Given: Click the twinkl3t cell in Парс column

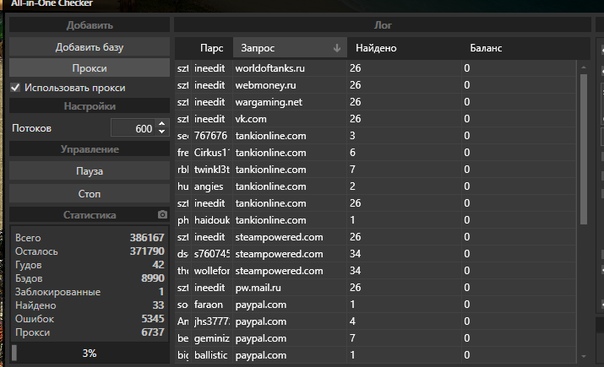Looking at the screenshot, I should point(211,169).
